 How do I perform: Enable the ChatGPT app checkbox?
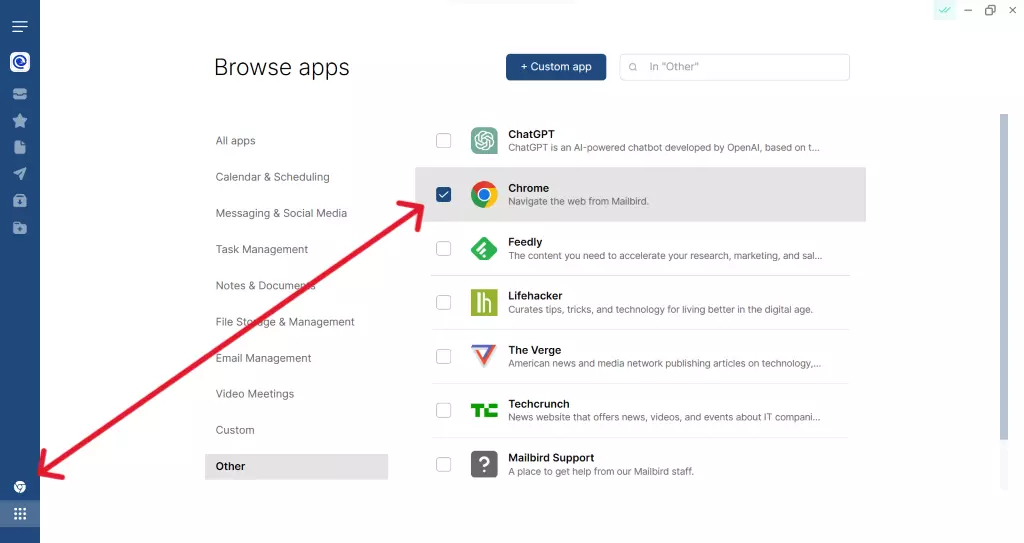444,141
